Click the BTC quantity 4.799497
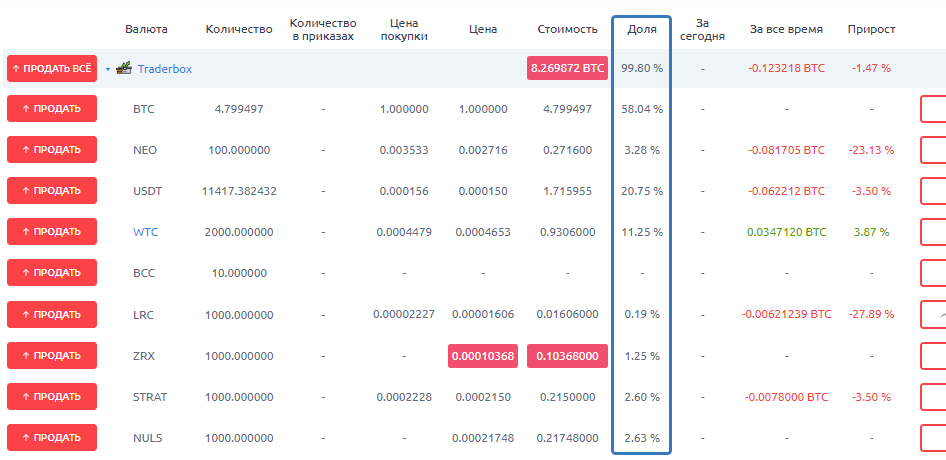 pyautogui.click(x=239, y=109)
